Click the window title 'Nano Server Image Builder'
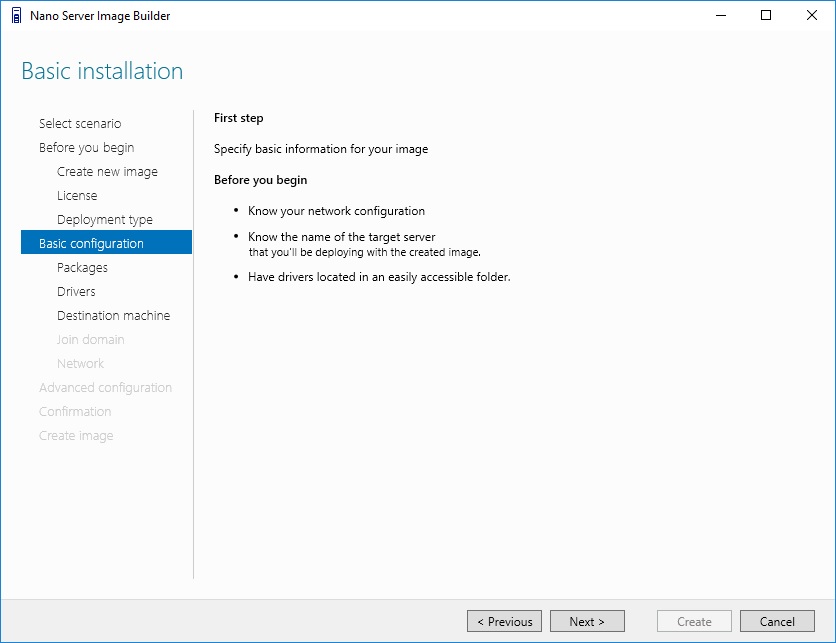Image resolution: width=836 pixels, height=643 pixels. (x=100, y=16)
